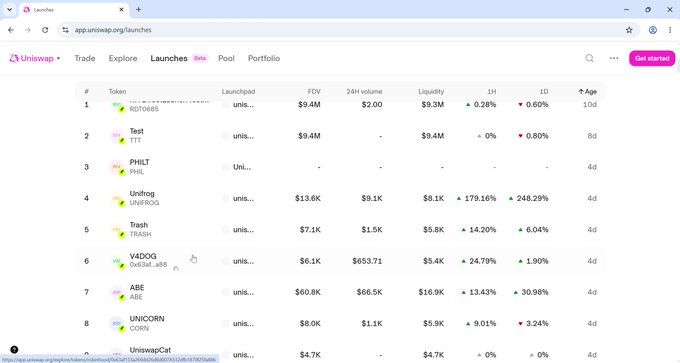680x363 pixels.
Task: Click the $16.9K liquidity value
Action: pos(431,292)
